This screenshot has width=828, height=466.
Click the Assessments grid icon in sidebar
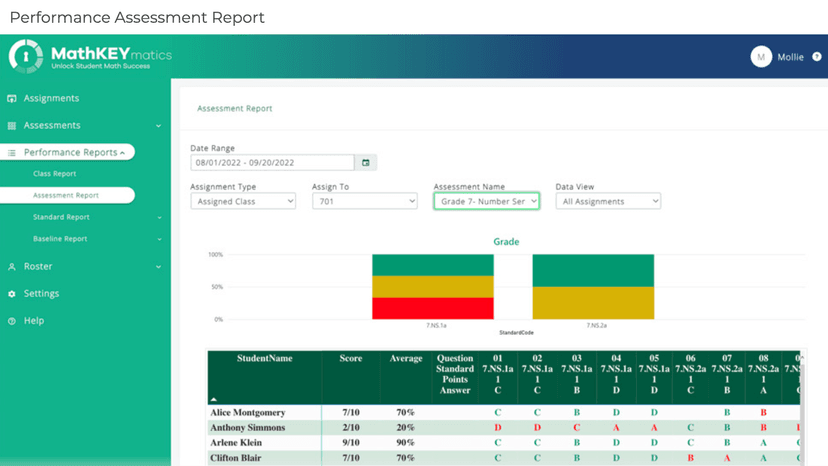pos(12,126)
